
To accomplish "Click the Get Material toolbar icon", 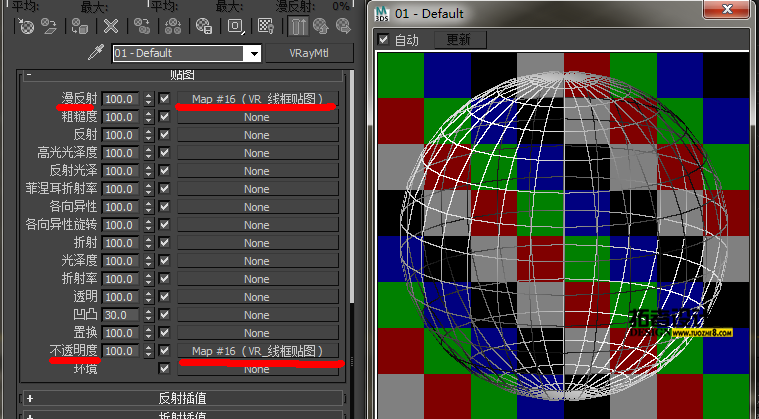I will [26, 26].
